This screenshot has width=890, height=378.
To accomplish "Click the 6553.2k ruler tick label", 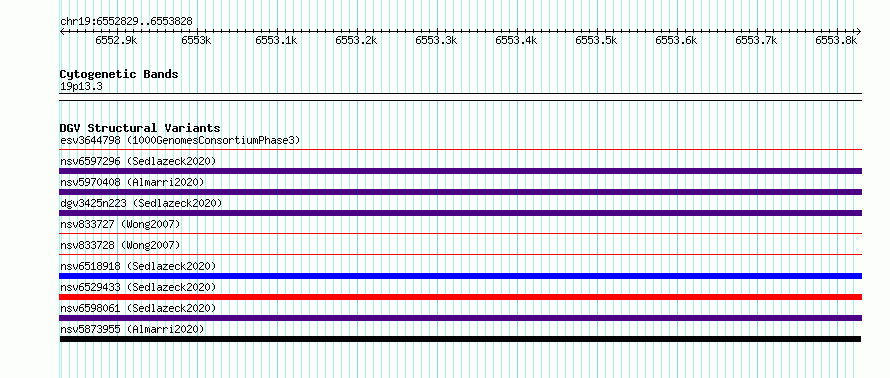I will [356, 40].
